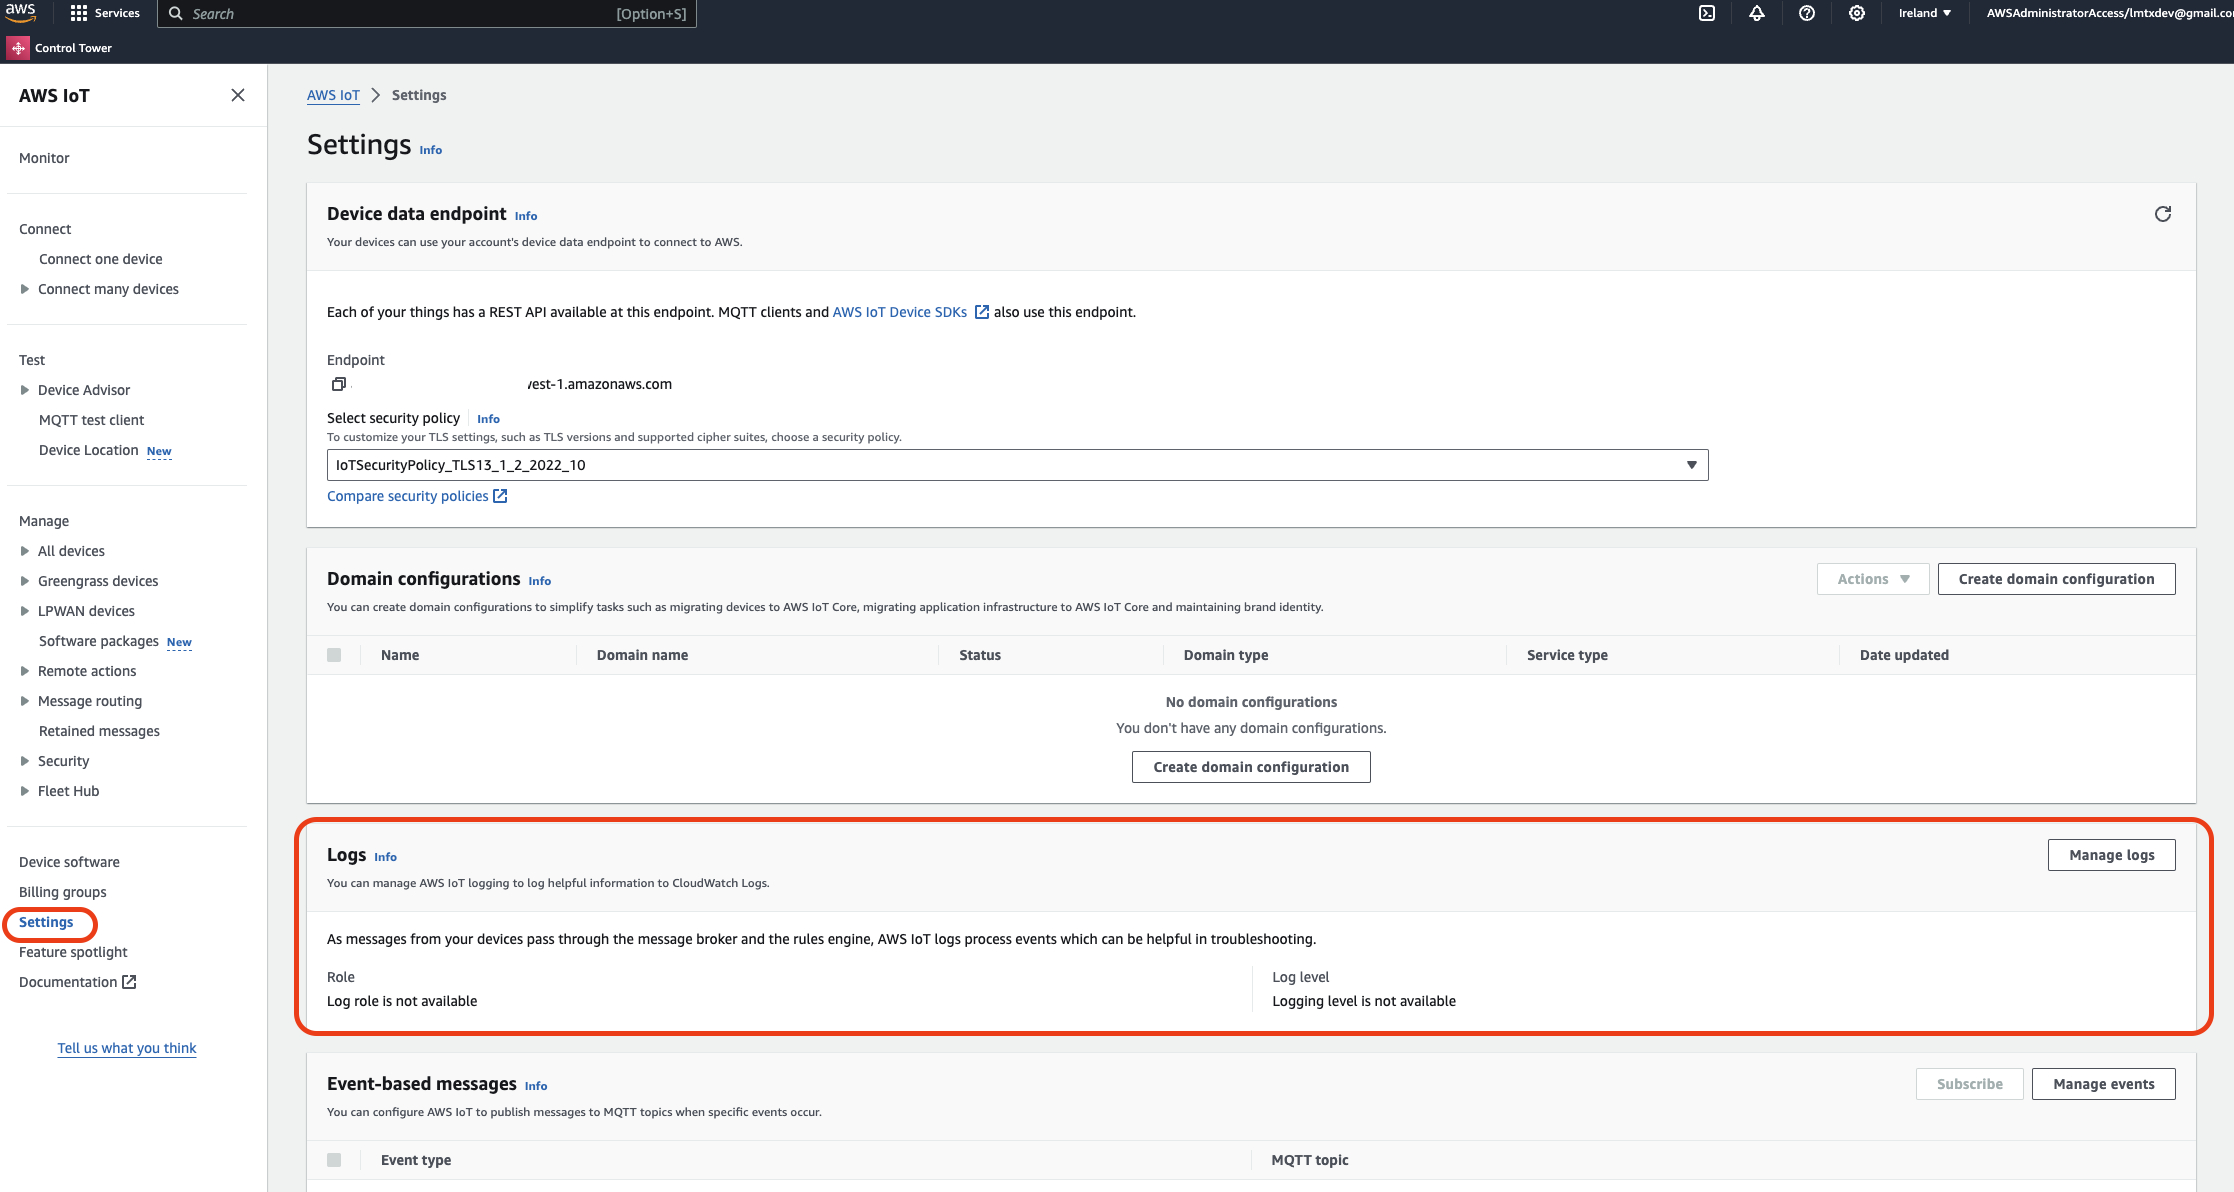Open Tell us what you think link
This screenshot has width=2234, height=1192.
coord(127,1048)
